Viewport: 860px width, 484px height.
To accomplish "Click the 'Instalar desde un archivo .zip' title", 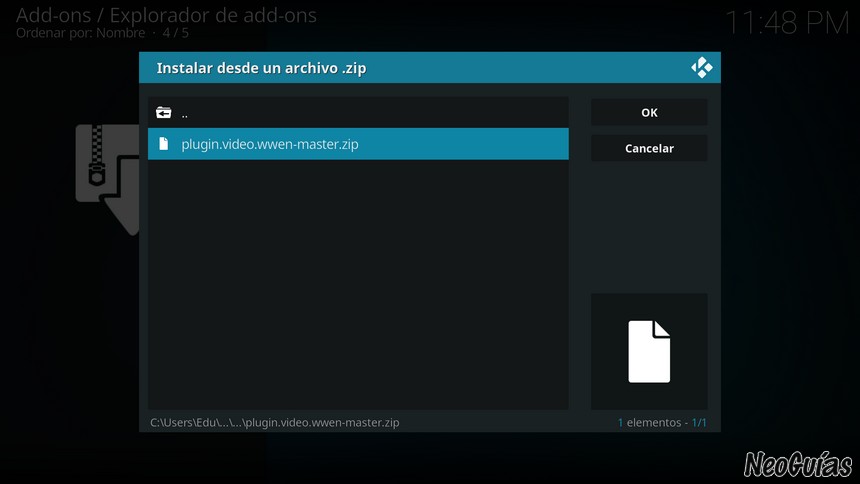I will click(x=262, y=68).
